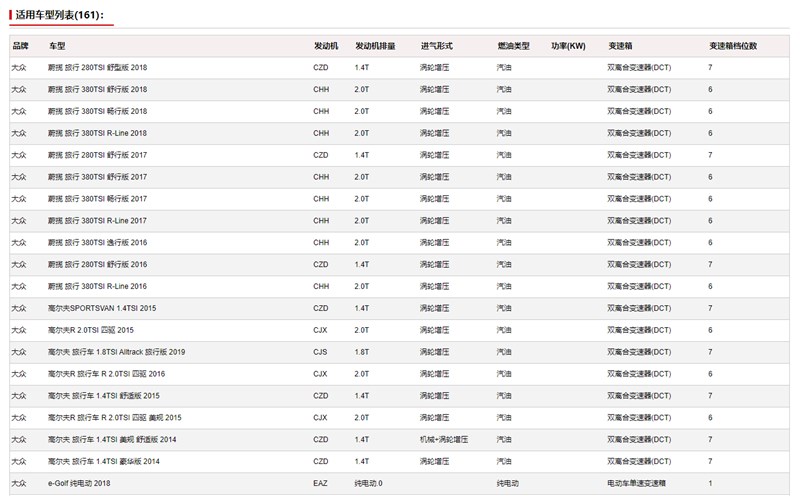Screen dimensions: 800x496
Task: Click the 适用车型列表(161) section title
Action: [x=60, y=15]
